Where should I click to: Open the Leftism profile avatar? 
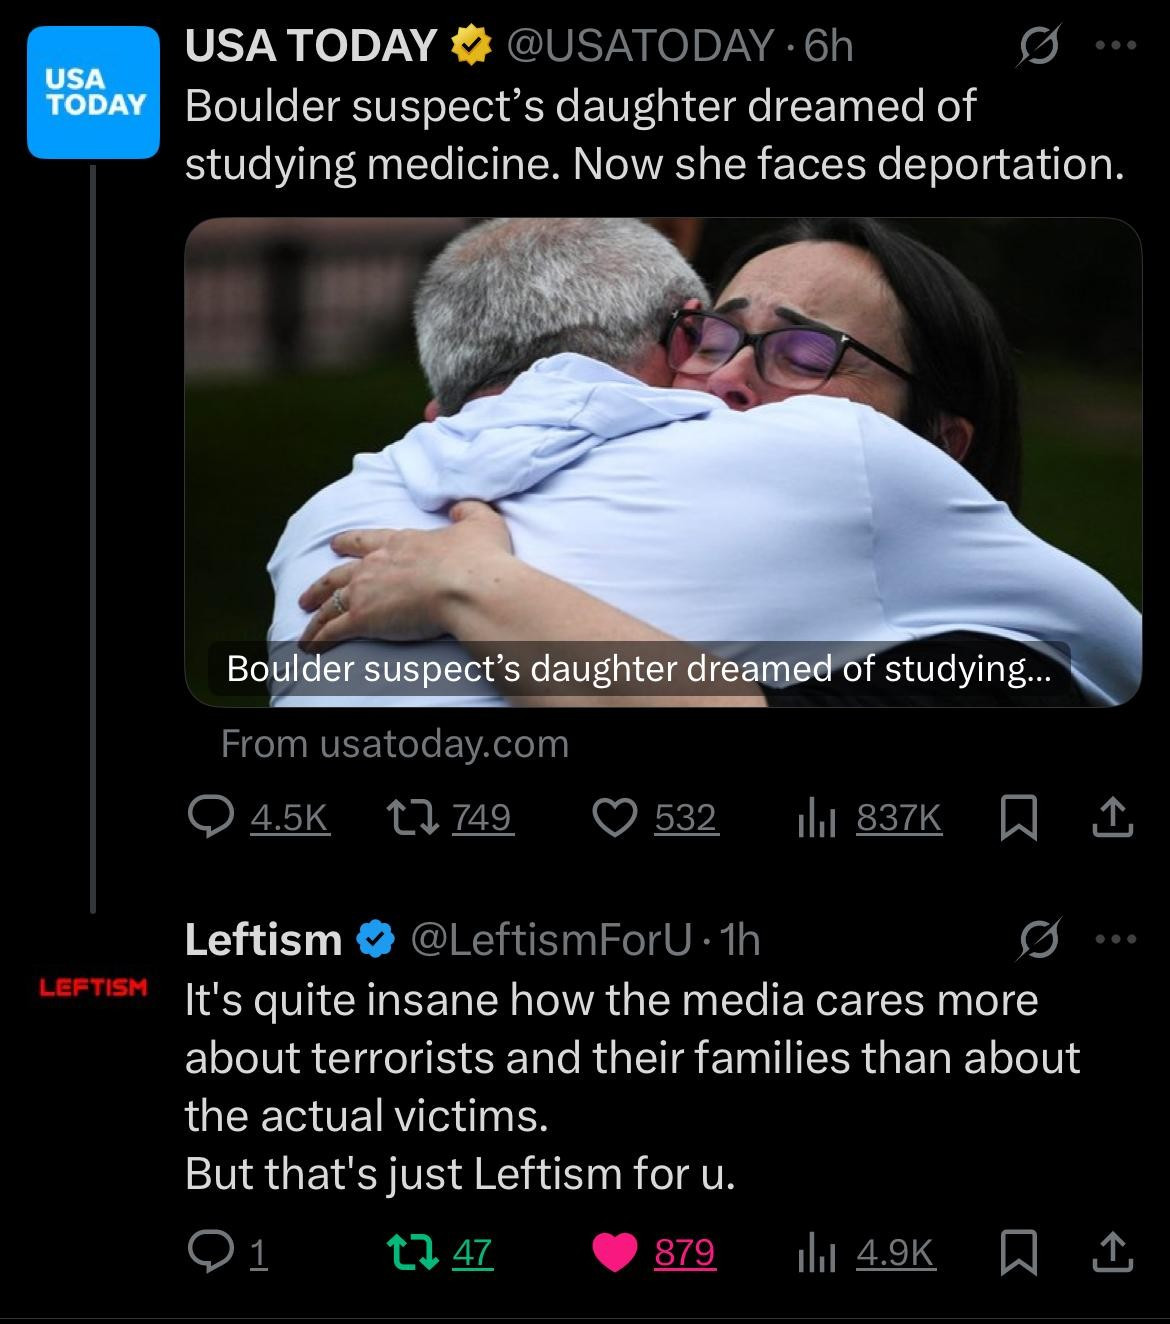pos(93,988)
